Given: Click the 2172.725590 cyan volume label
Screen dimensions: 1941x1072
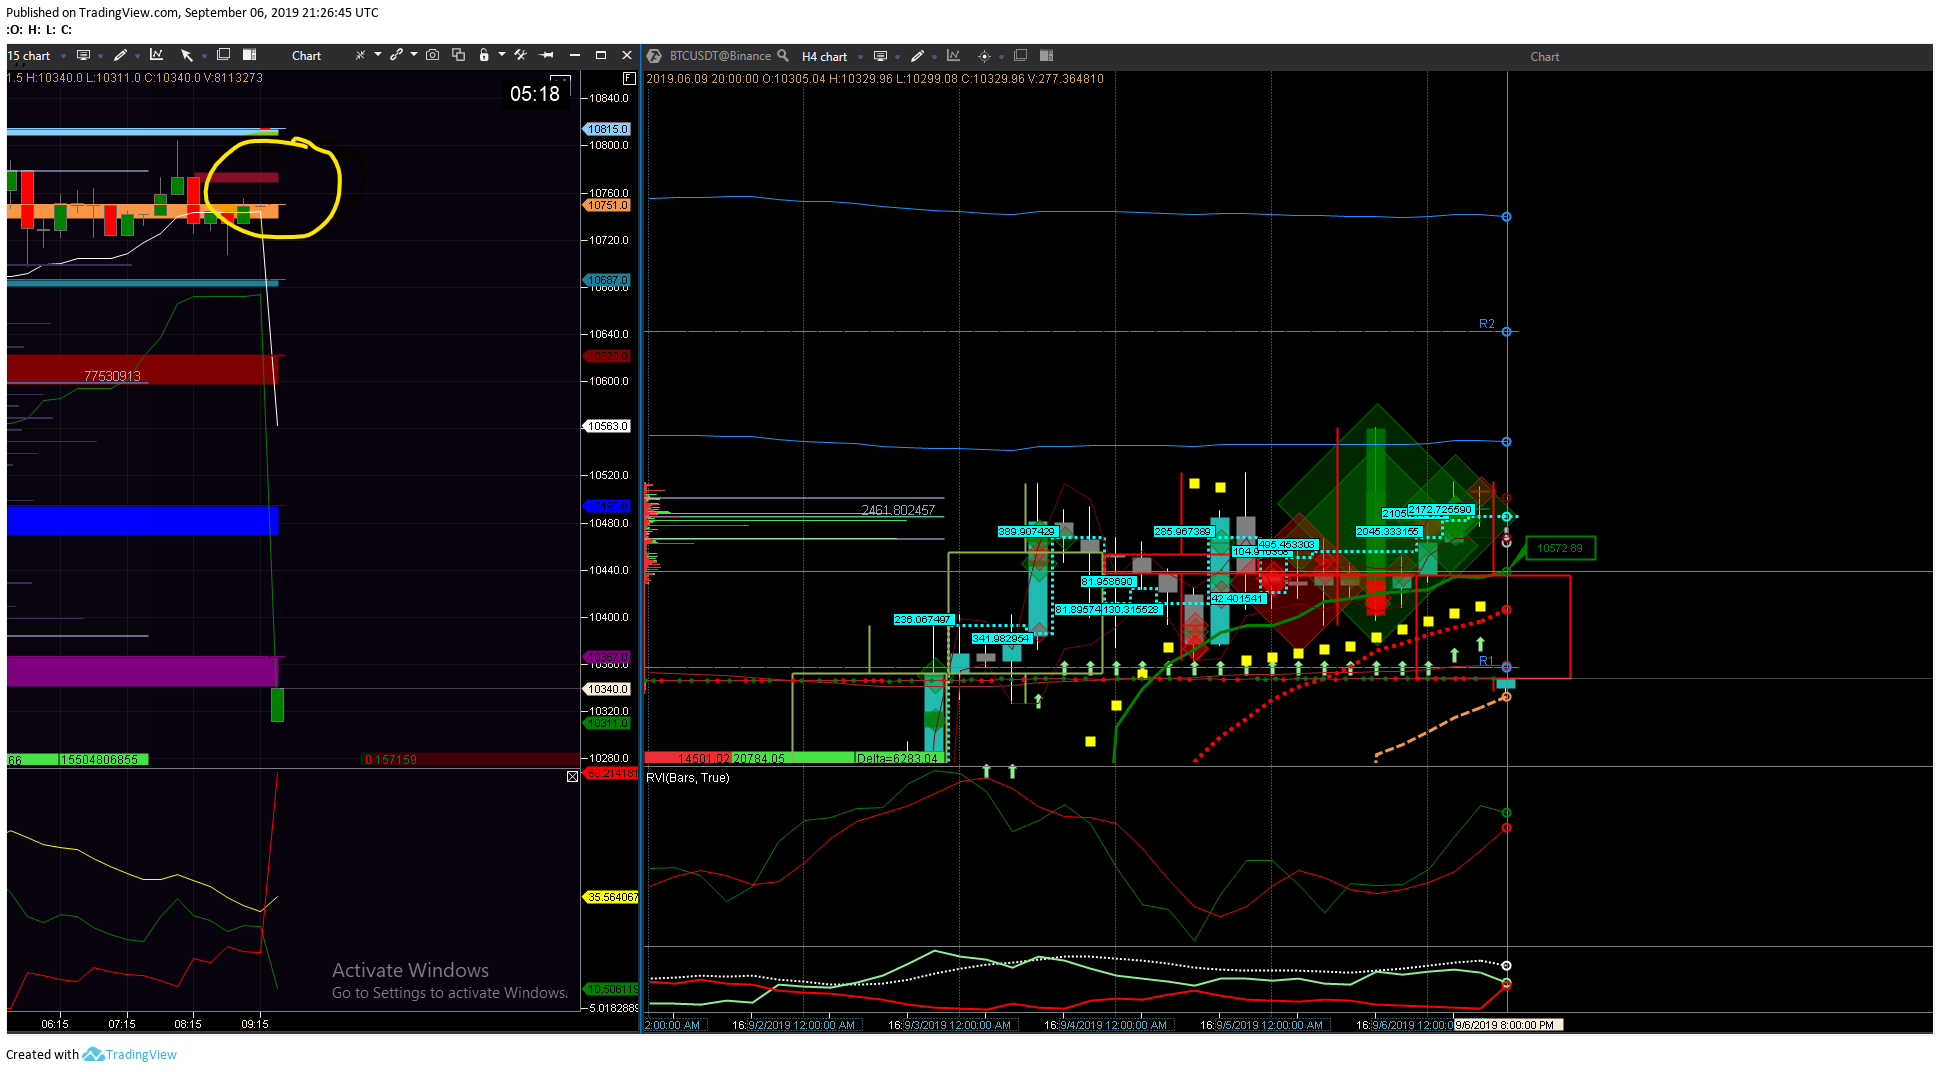Looking at the screenshot, I should [1441, 510].
